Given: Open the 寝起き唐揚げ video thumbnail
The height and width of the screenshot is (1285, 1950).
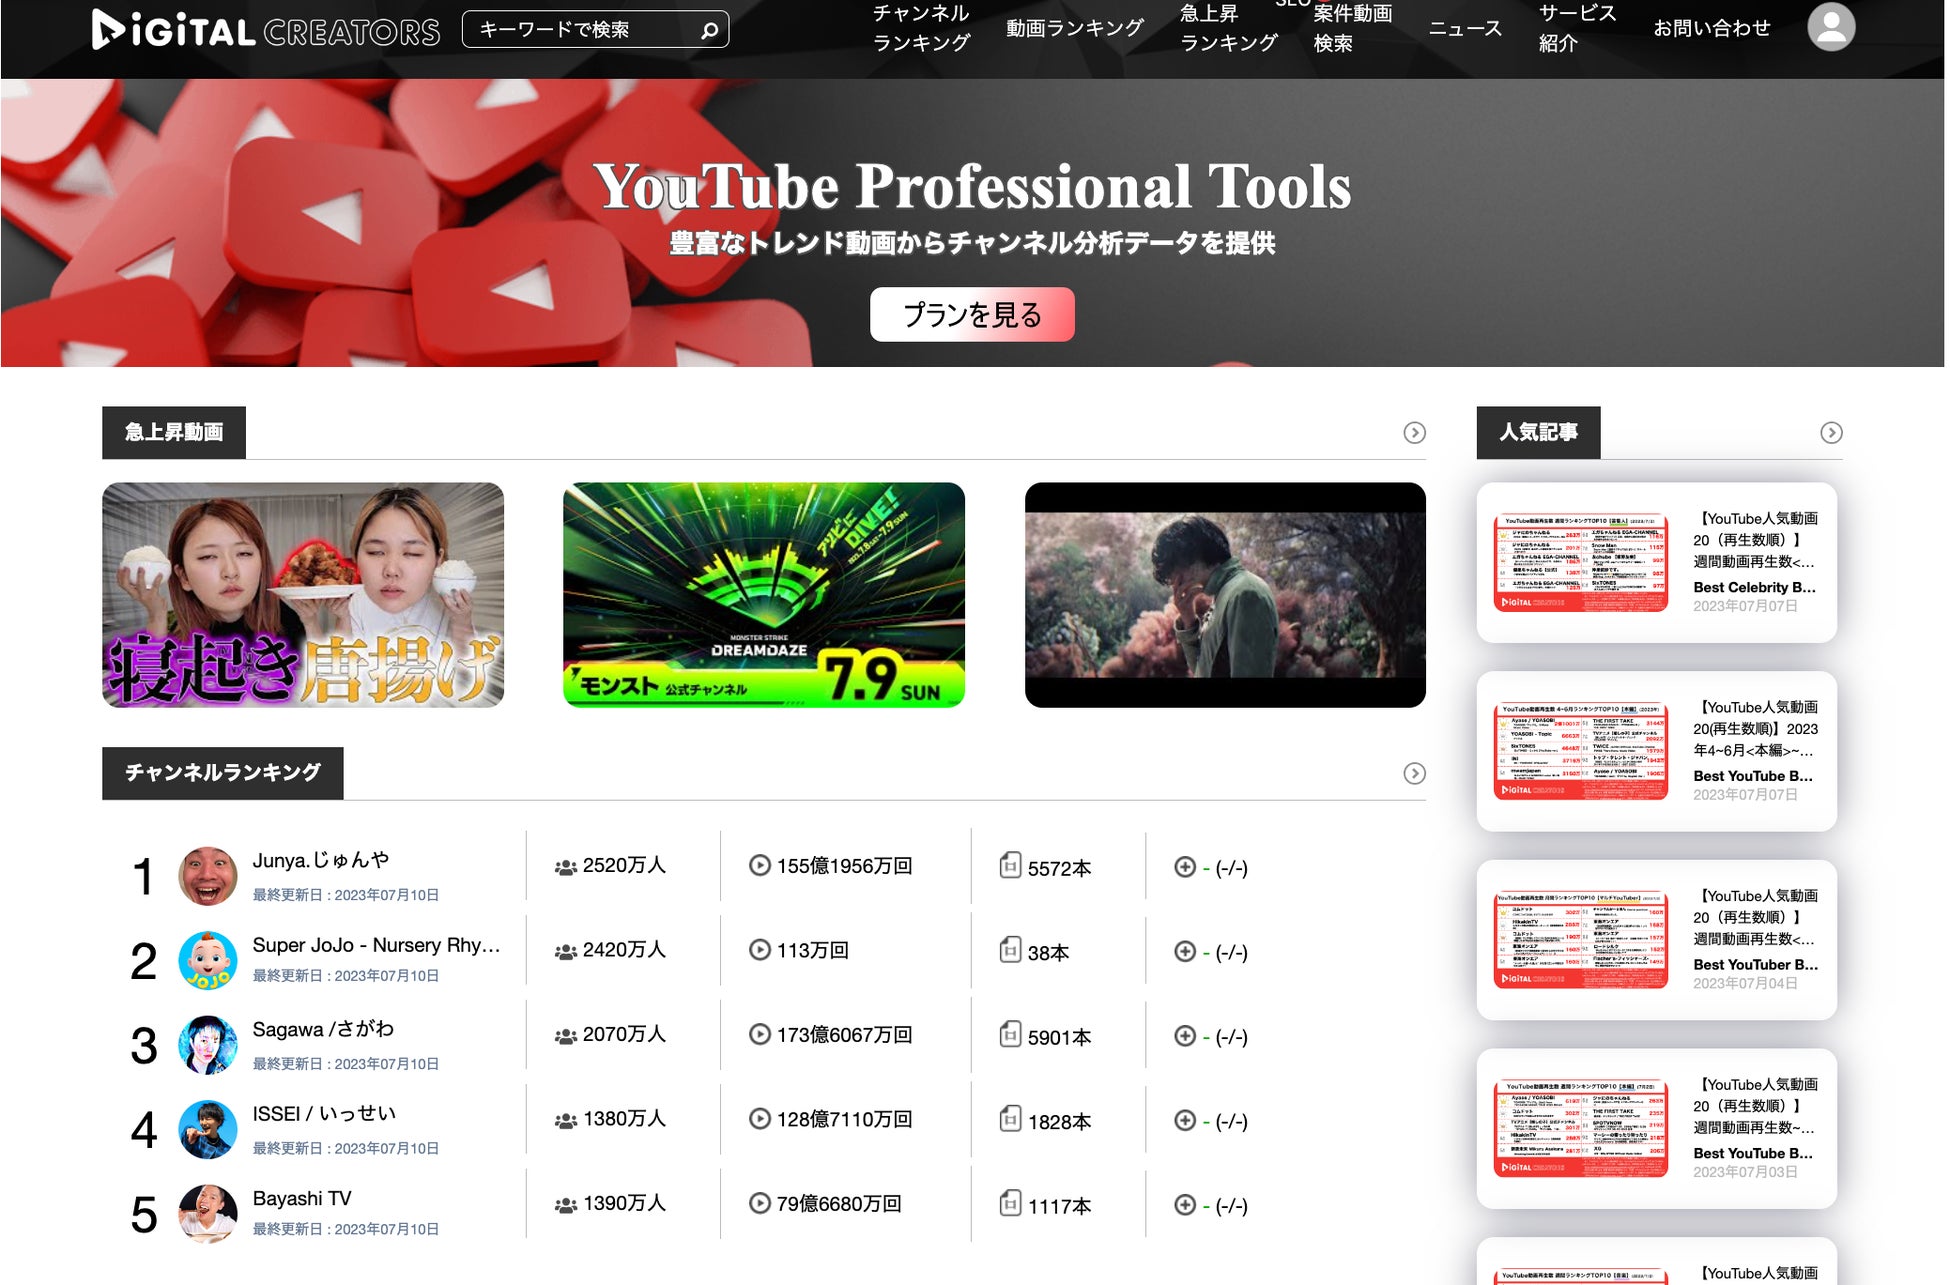Looking at the screenshot, I should pyautogui.click(x=303, y=595).
